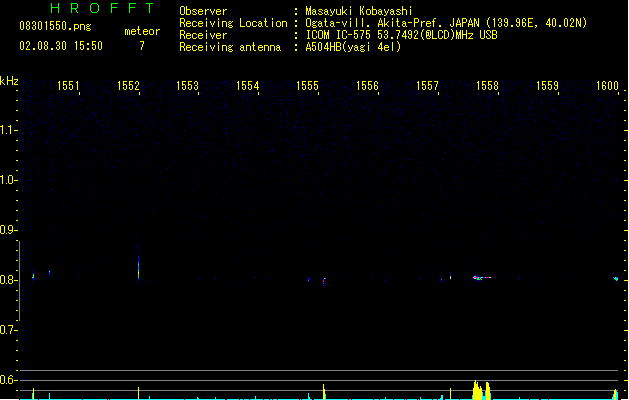Click the yellow power spike under 1552

[x=138, y=393]
